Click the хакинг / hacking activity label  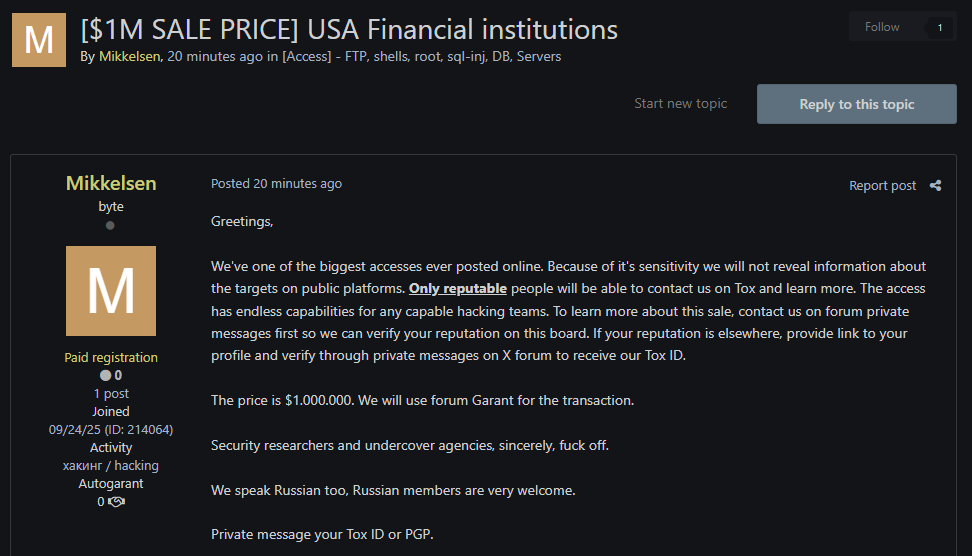[111, 465]
